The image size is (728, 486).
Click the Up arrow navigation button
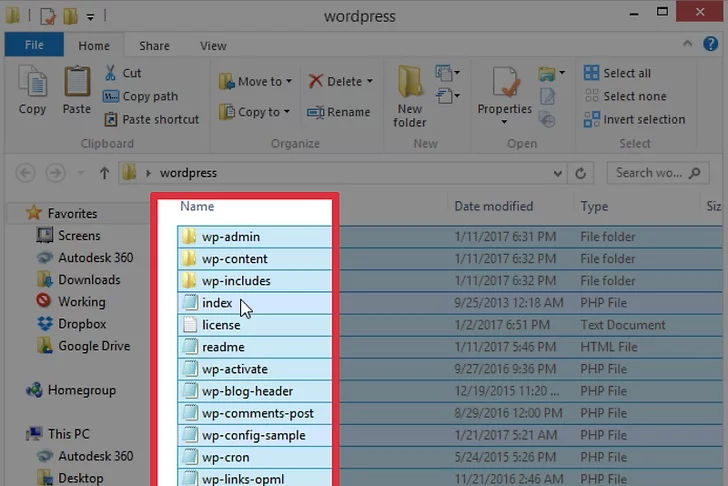coord(104,173)
